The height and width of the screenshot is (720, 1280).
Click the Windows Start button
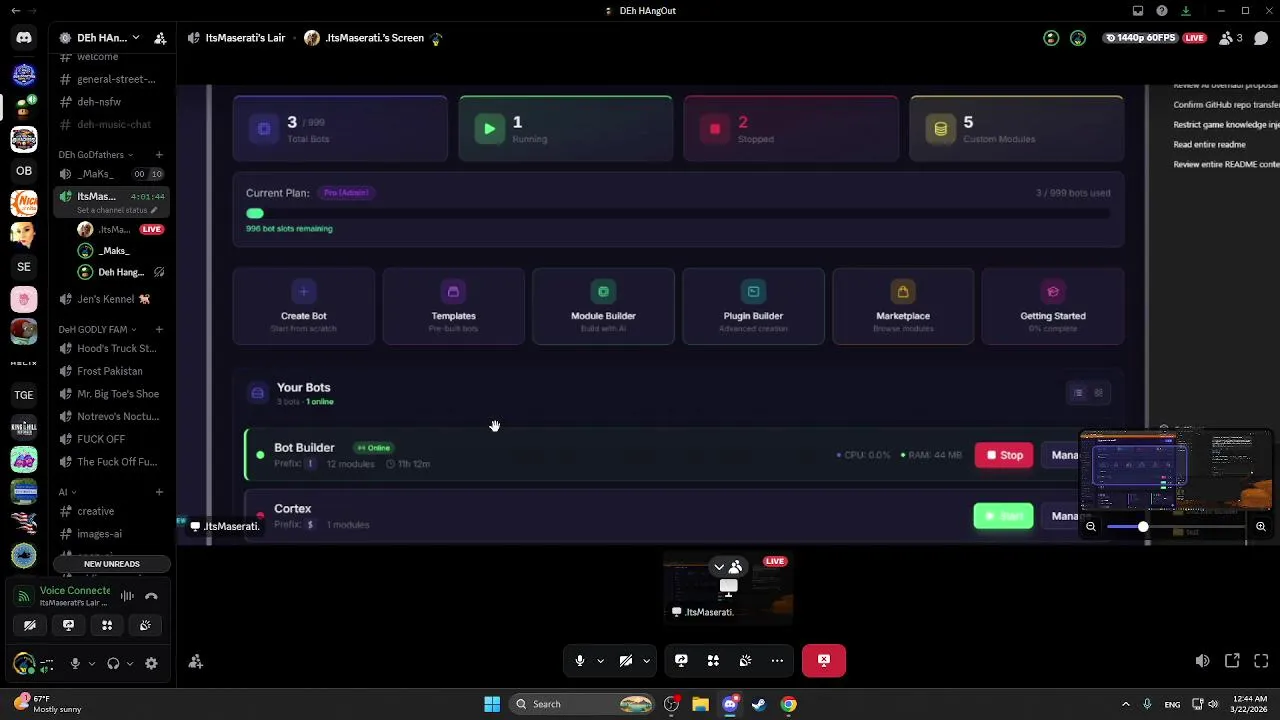click(492, 704)
